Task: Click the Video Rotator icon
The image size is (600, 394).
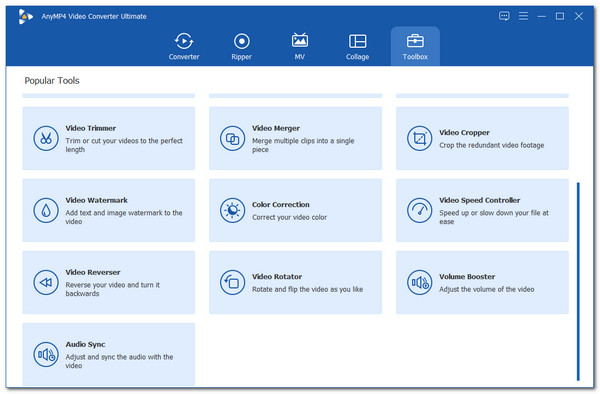Action: click(x=232, y=282)
